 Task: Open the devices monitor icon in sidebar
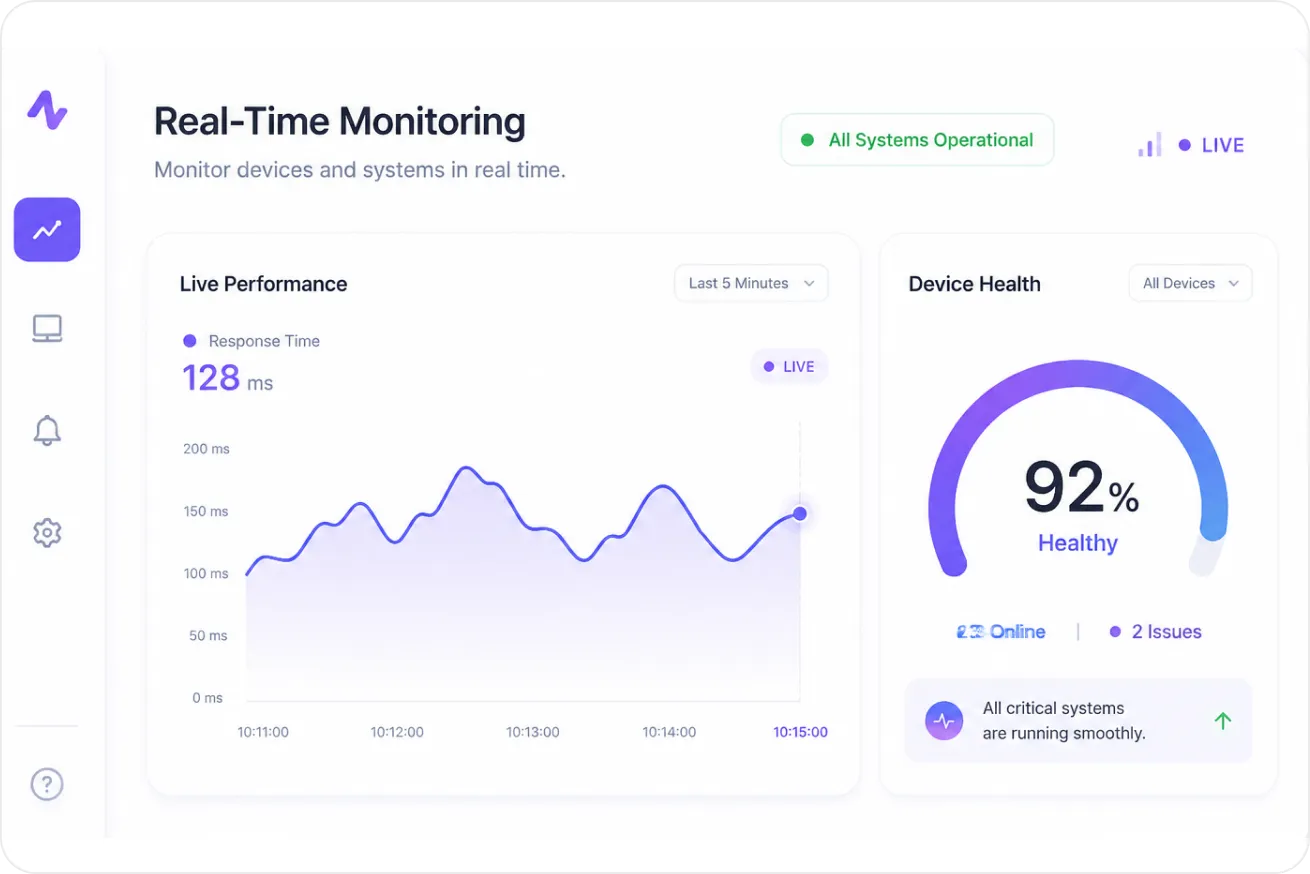47,329
